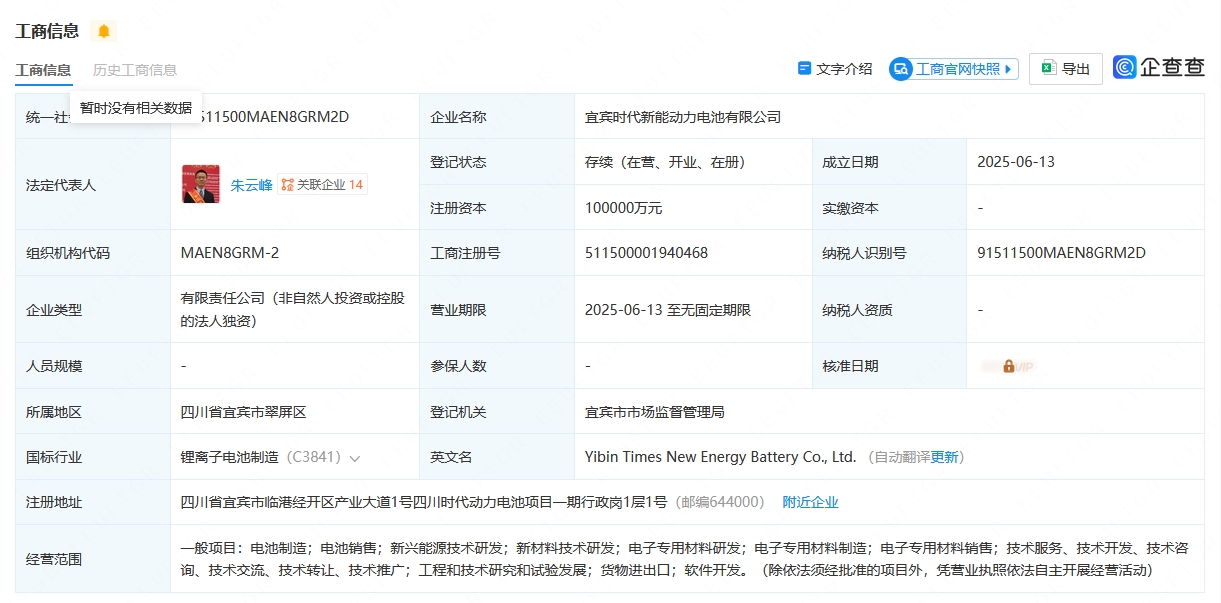Image resolution: width=1221 pixels, height=603 pixels.
Task: Click the 纳税人识别号 label
Action: click(x=864, y=253)
